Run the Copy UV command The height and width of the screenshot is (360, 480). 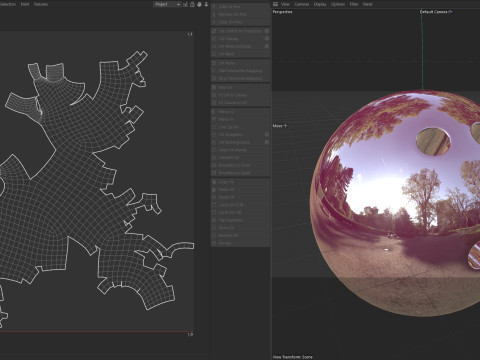[240, 182]
